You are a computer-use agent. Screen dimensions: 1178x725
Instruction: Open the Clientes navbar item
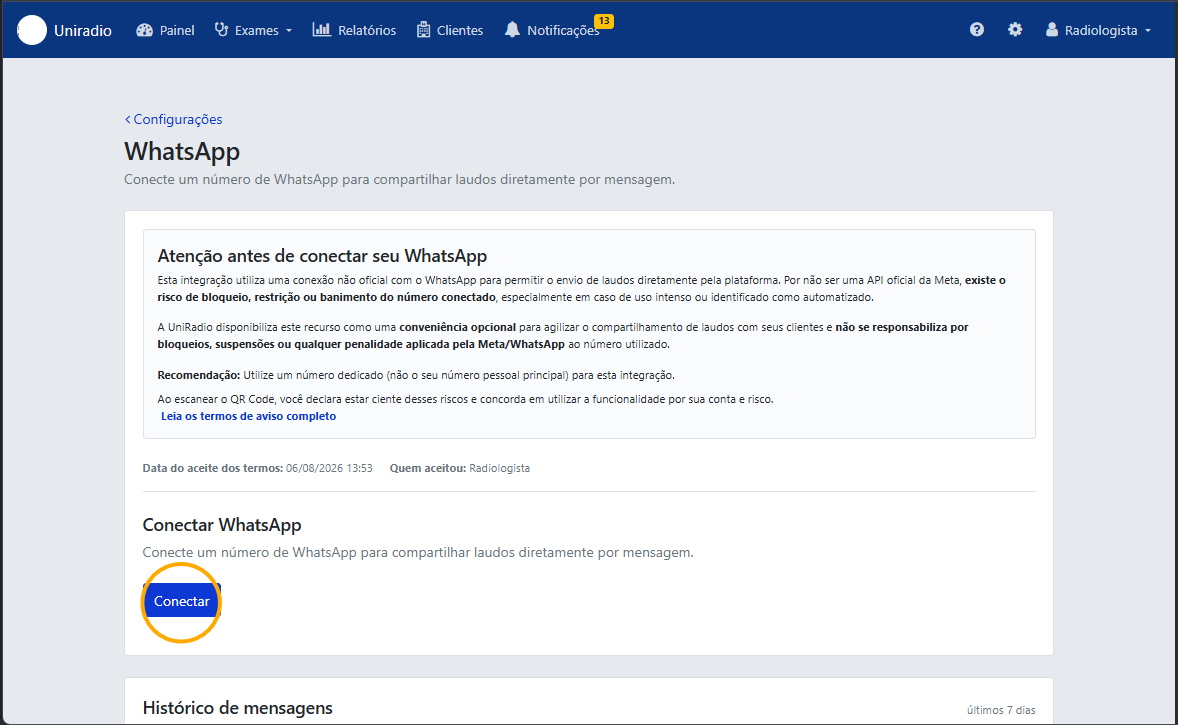tap(450, 30)
